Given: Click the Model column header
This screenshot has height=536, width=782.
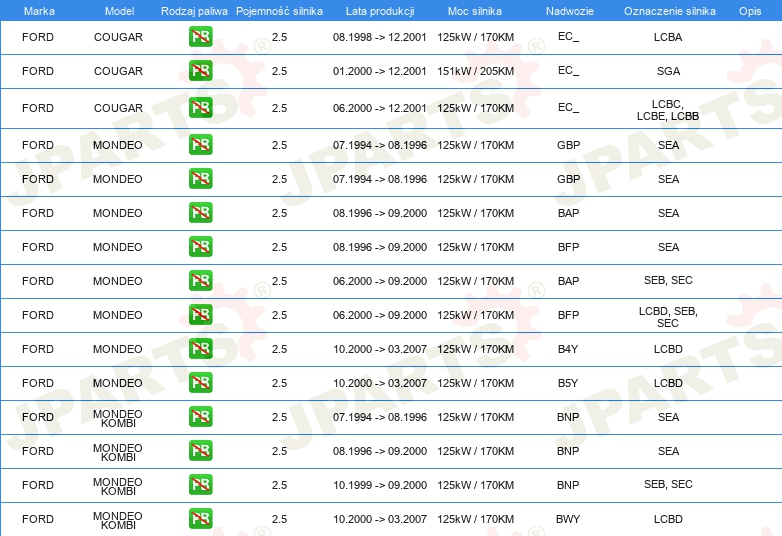Looking at the screenshot, I should coord(119,11).
